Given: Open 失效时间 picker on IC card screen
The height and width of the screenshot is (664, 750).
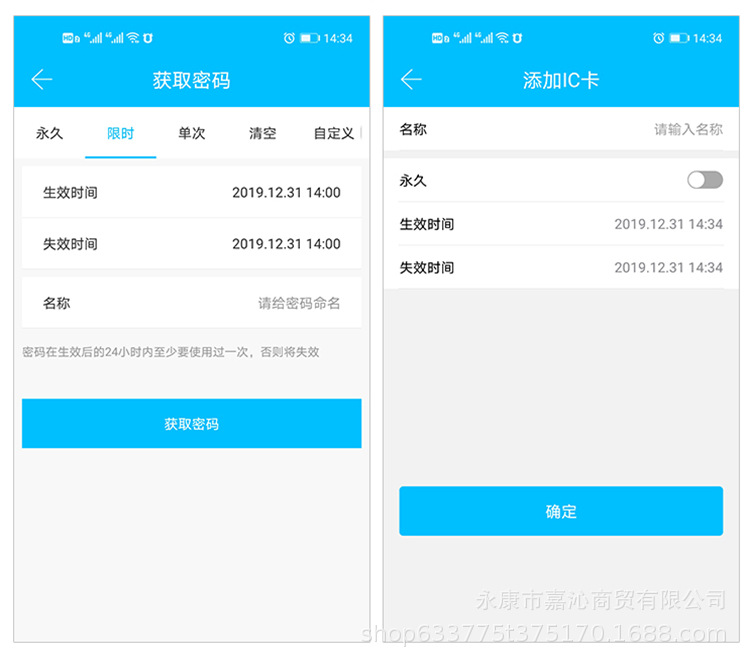Looking at the screenshot, I should tap(561, 267).
